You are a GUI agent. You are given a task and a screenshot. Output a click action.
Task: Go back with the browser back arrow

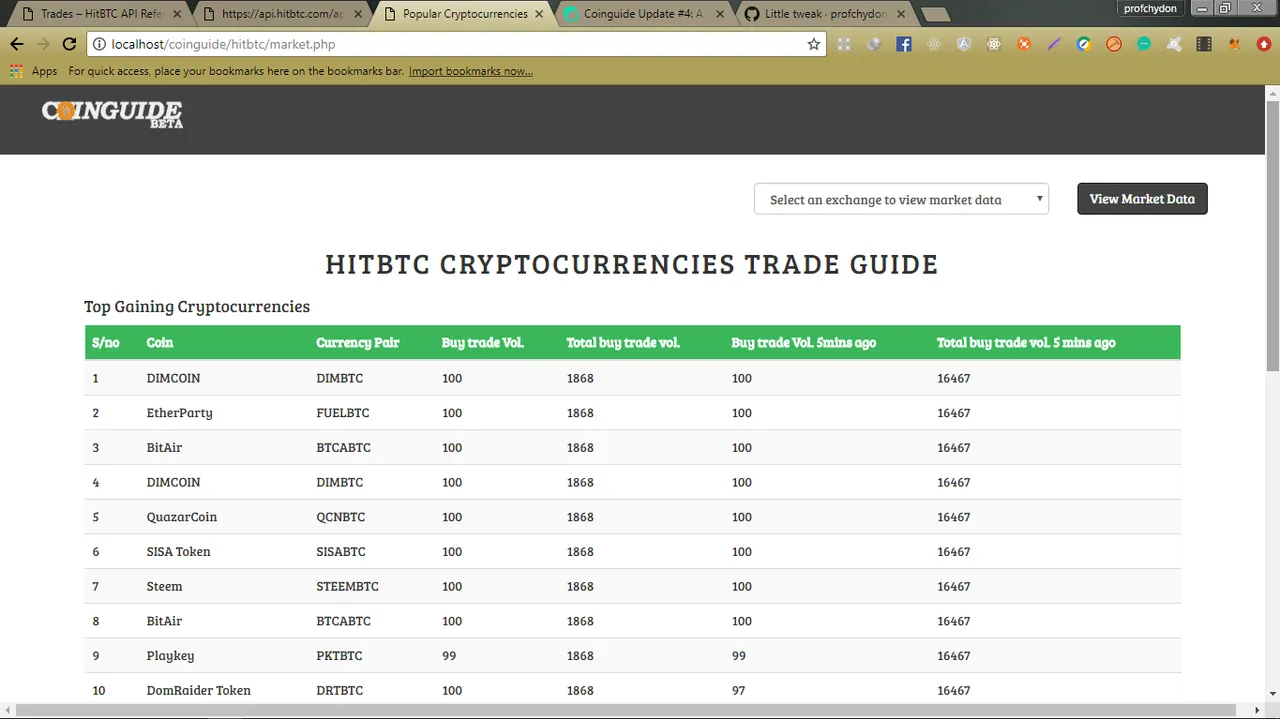(x=17, y=44)
